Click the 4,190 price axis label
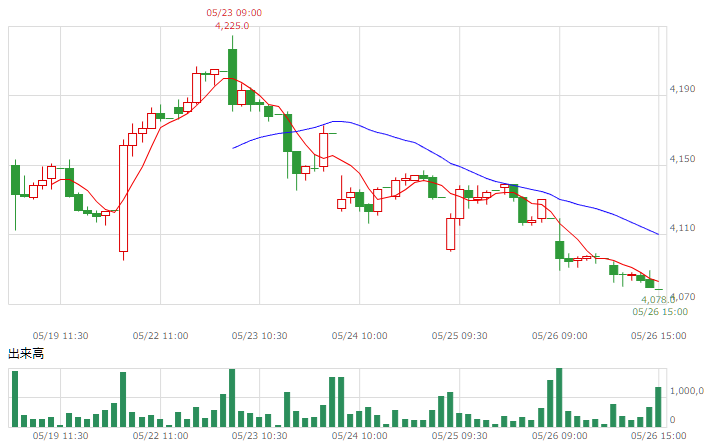Viewport: 704px width, 445px height. coord(682,89)
